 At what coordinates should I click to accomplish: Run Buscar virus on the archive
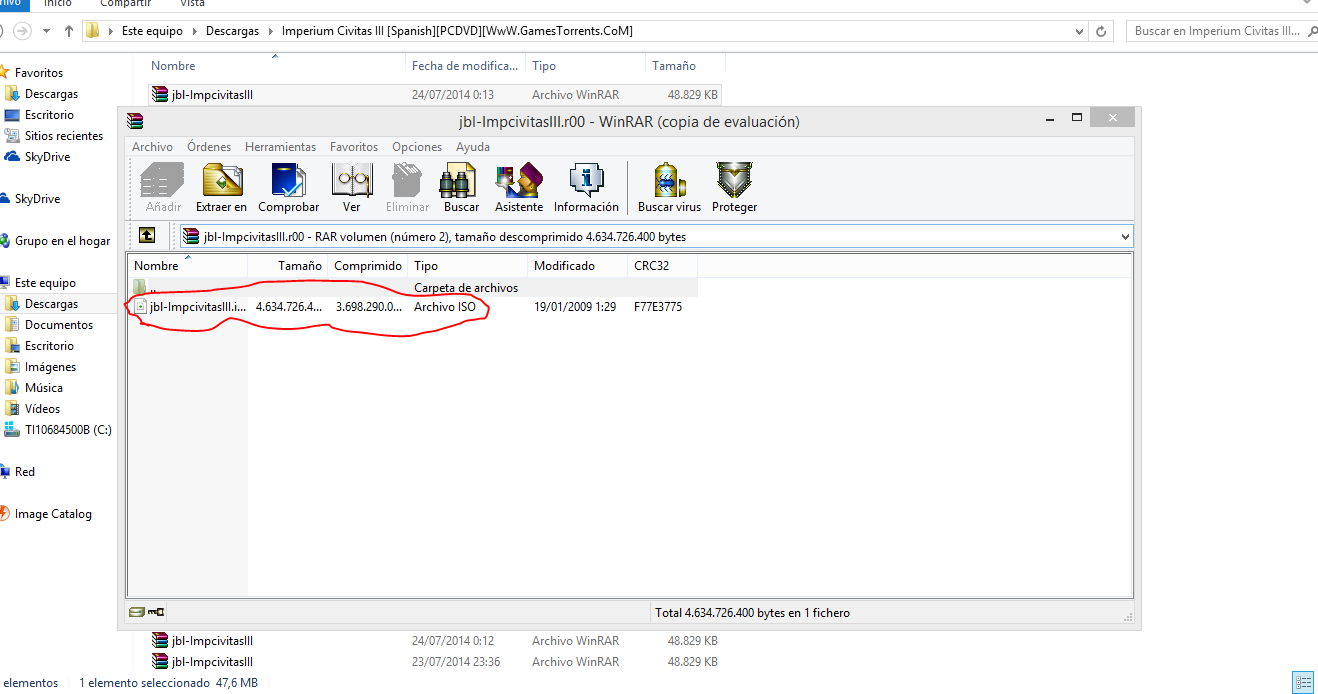[x=668, y=187]
